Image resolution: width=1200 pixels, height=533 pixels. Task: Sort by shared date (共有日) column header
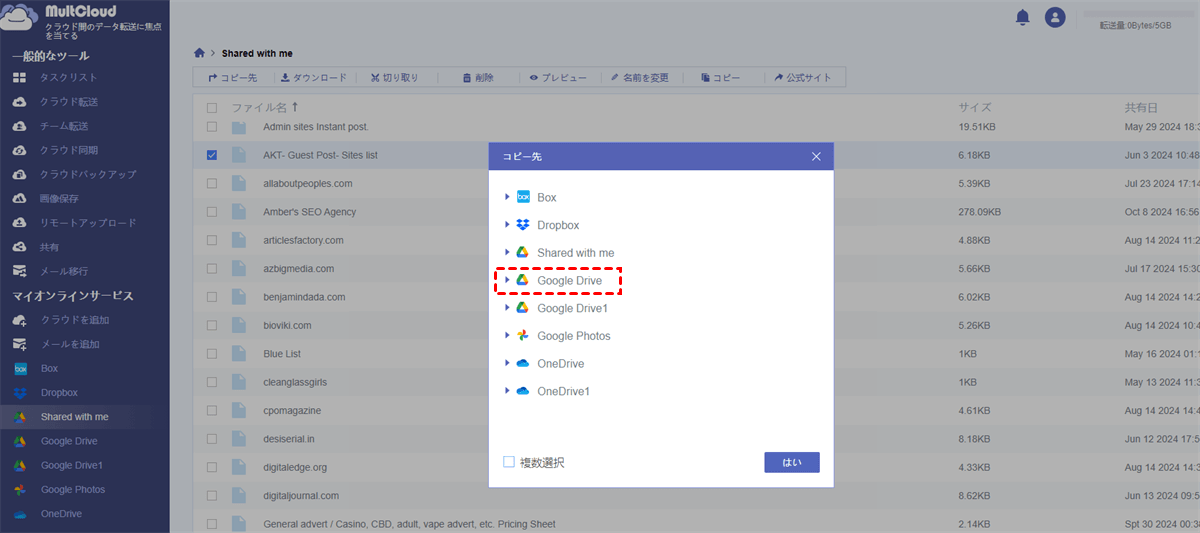(x=1141, y=107)
